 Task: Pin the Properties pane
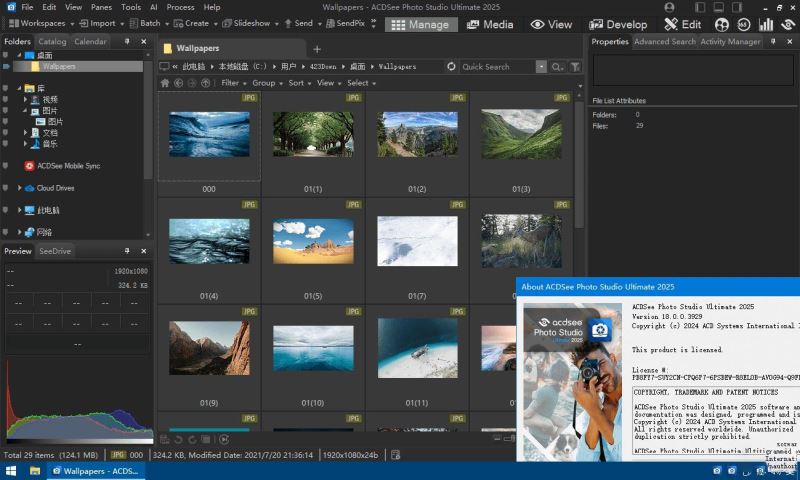point(773,41)
